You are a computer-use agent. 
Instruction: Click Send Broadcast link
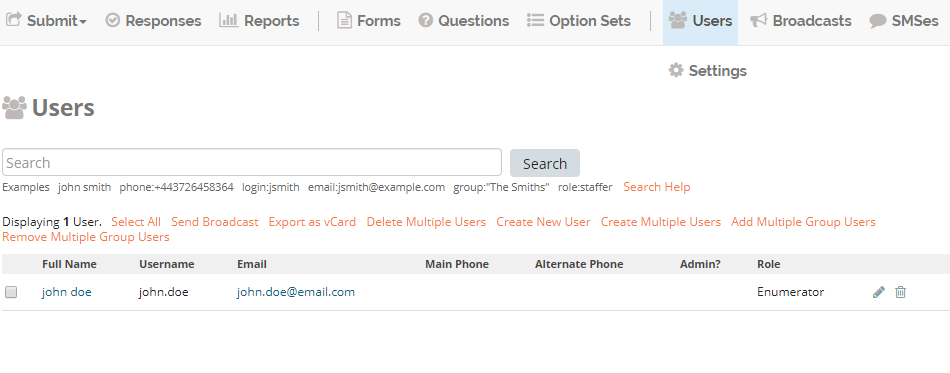[214, 222]
